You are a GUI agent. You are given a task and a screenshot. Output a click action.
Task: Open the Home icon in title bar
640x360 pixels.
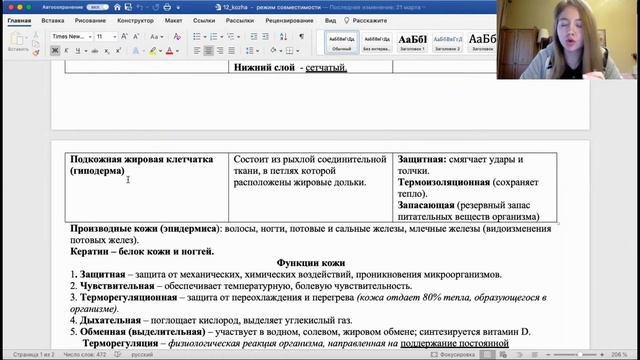[x=117, y=7]
